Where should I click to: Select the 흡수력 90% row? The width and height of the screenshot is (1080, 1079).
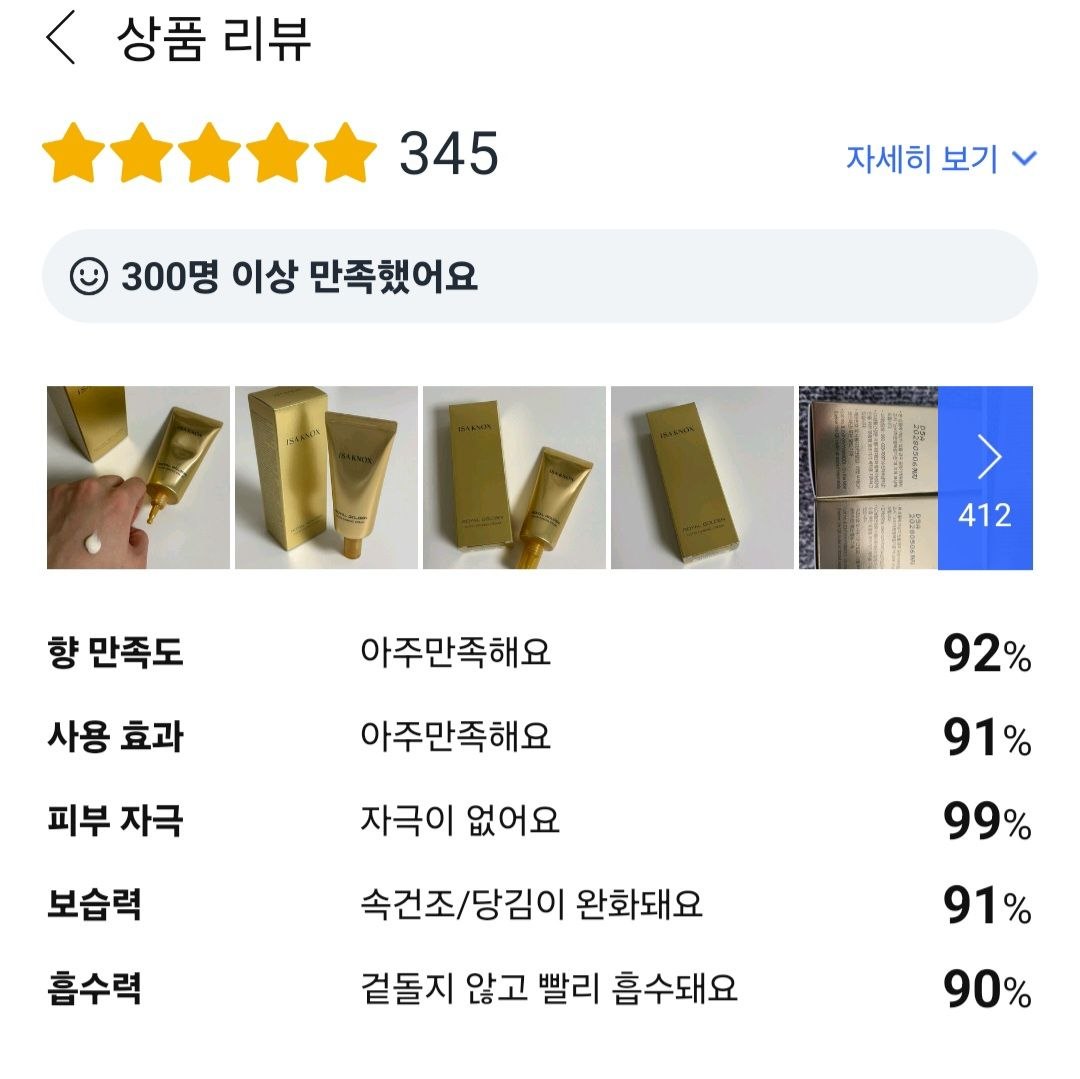tap(539, 988)
